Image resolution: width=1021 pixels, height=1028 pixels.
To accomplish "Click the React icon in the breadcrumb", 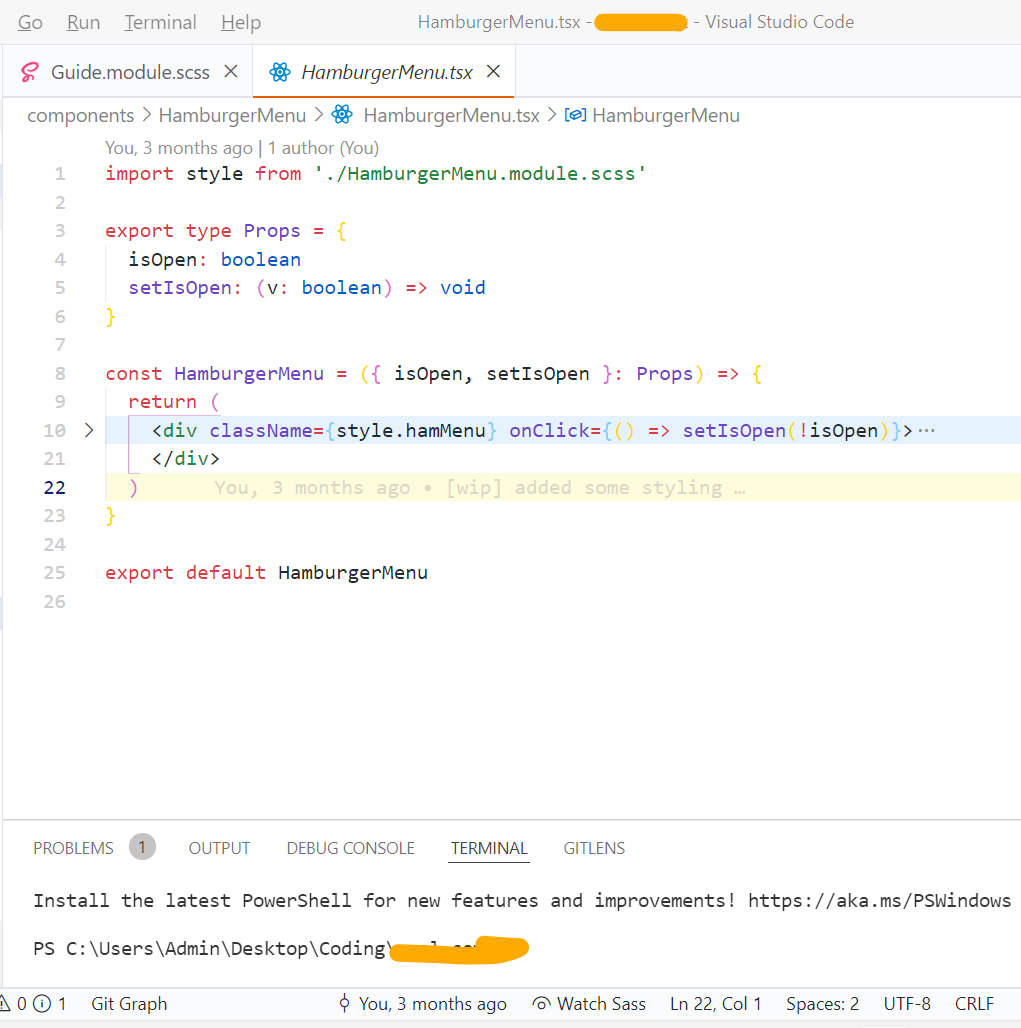I will point(342,115).
